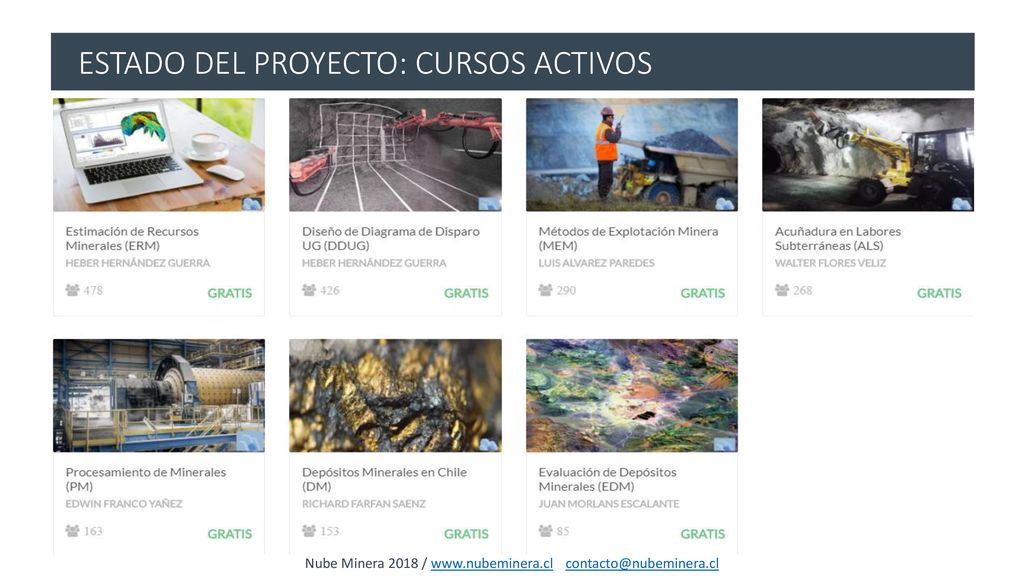The width and height of the screenshot is (1024, 576).
Task: Click the students icon beside 426
Action: tap(309, 290)
